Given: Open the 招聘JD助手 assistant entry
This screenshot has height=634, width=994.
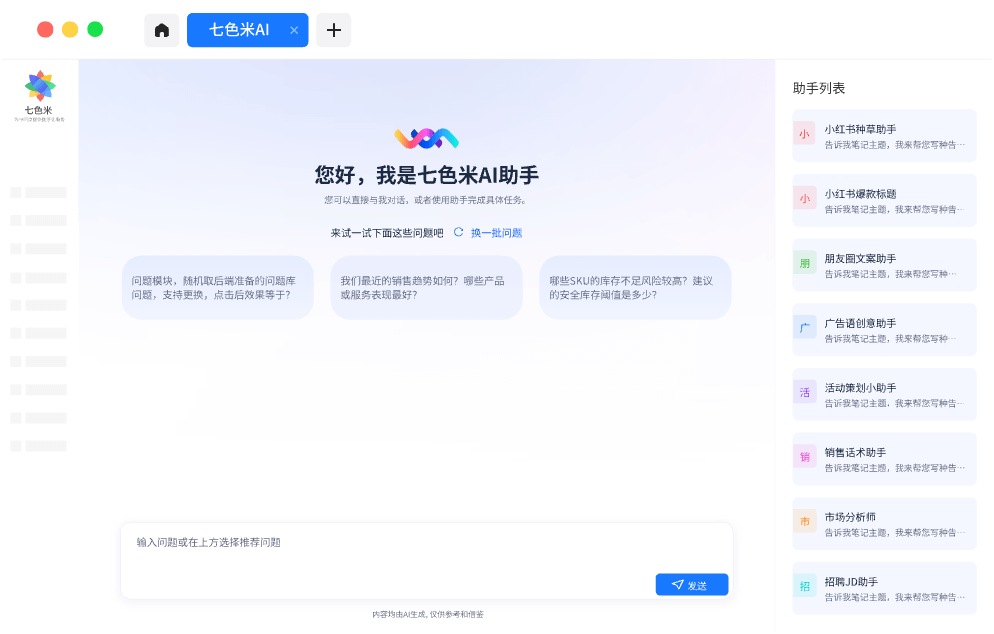Looking at the screenshot, I should (884, 588).
